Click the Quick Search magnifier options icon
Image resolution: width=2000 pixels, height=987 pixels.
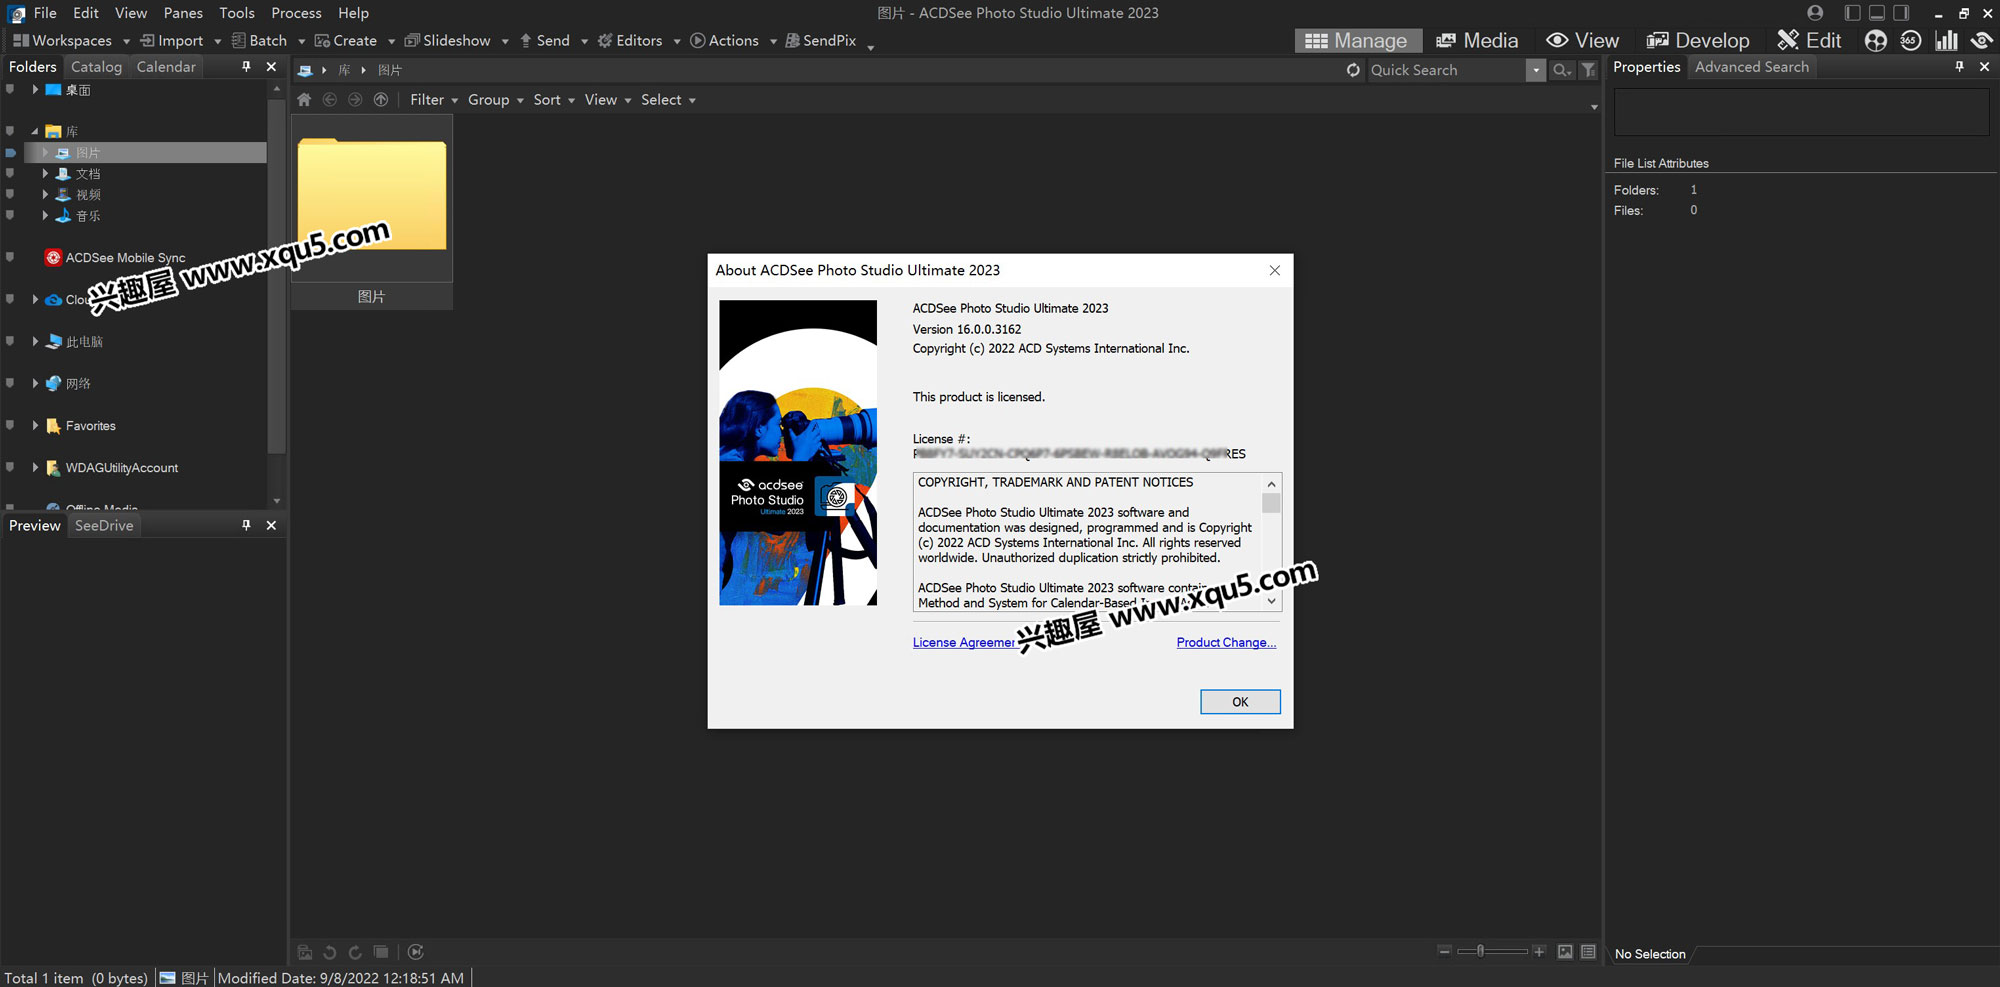[1561, 70]
